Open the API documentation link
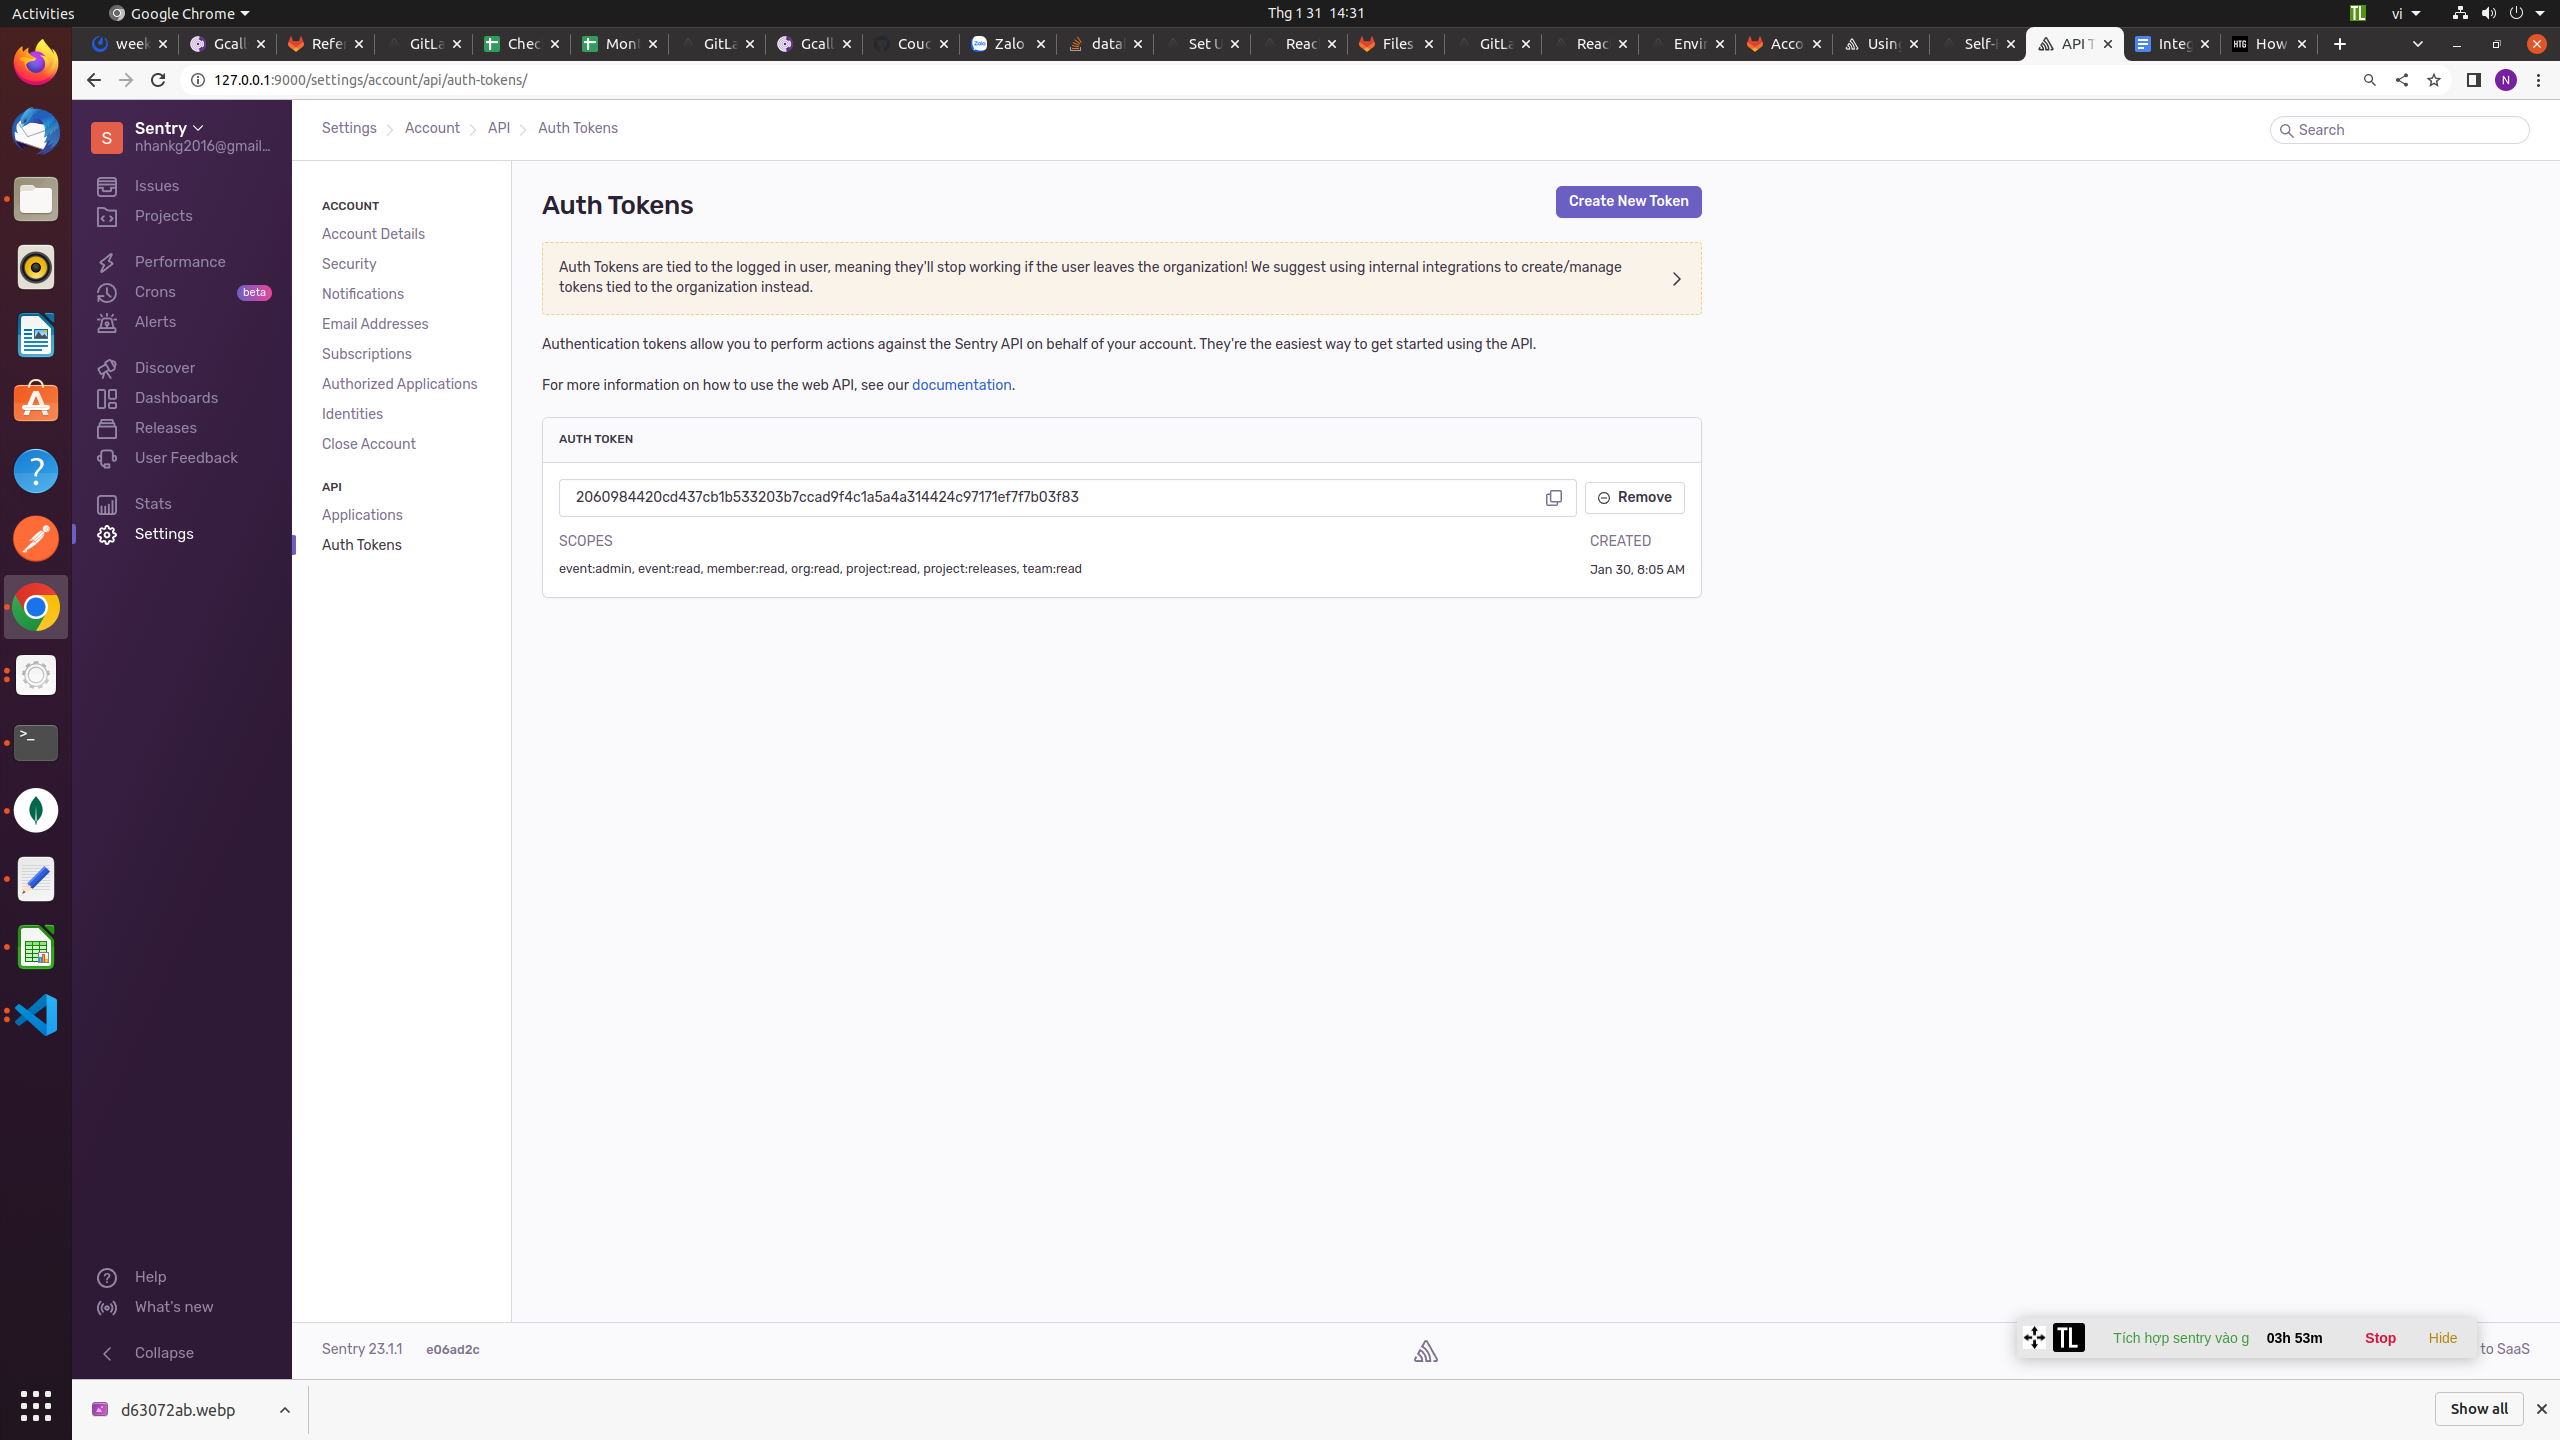The width and height of the screenshot is (2560, 1440). pyautogui.click(x=961, y=385)
